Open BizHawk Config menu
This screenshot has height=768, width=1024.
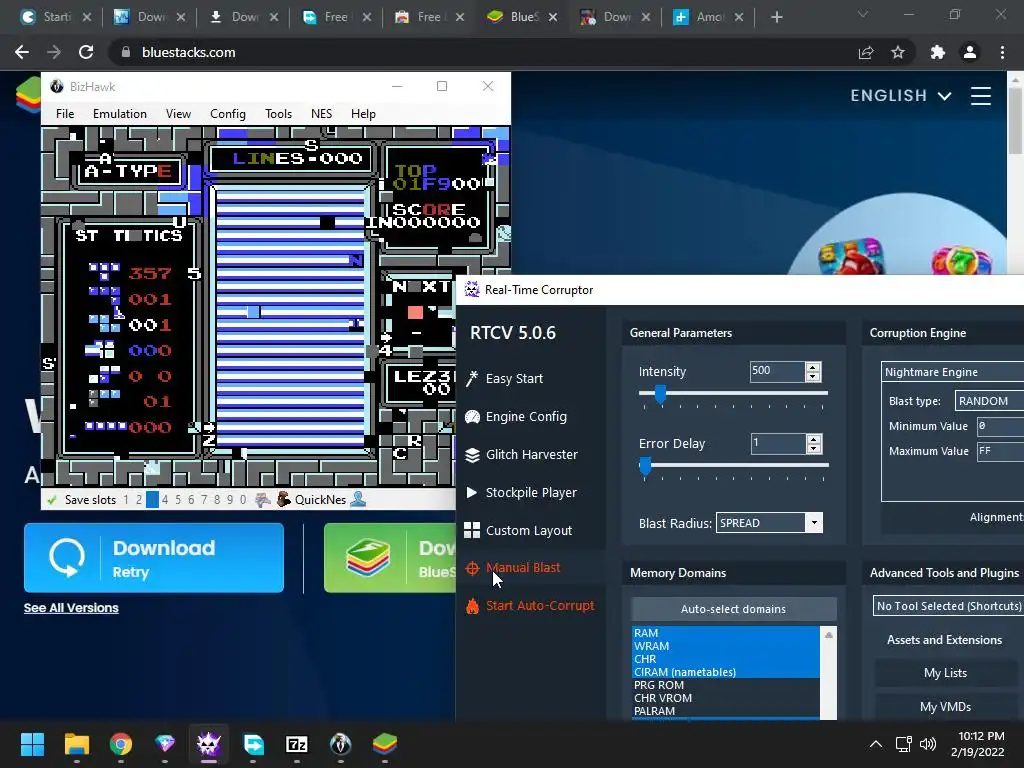coord(228,114)
